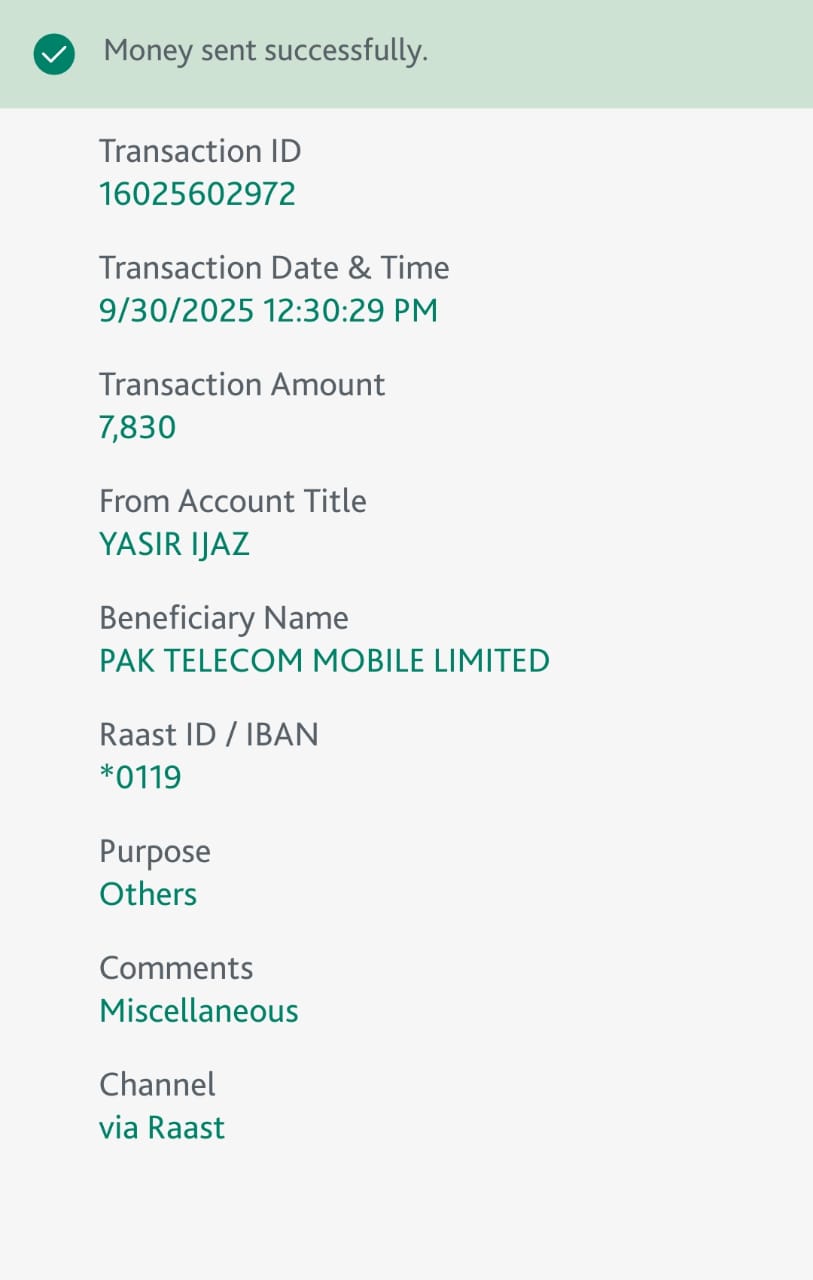Viewport: 813px width, 1280px height.
Task: Click the "Money sent successfully." message
Action: (x=265, y=51)
